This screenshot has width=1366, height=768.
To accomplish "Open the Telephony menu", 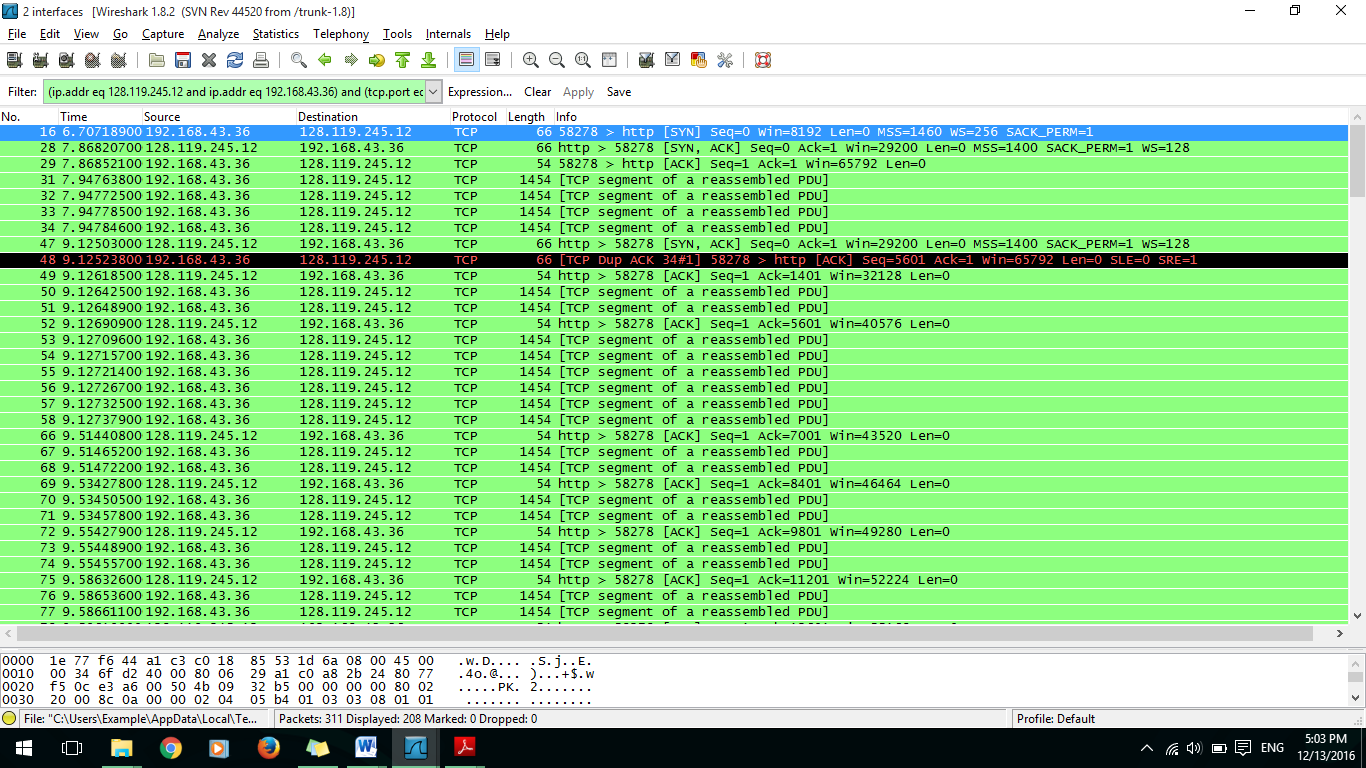I will [x=341, y=34].
